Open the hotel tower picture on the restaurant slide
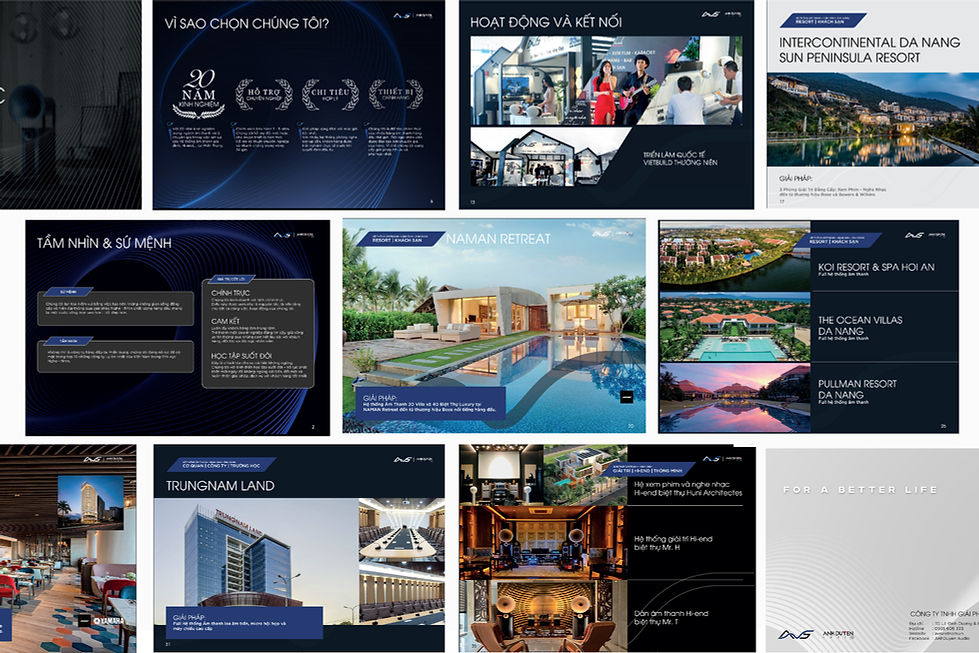 [x=91, y=503]
